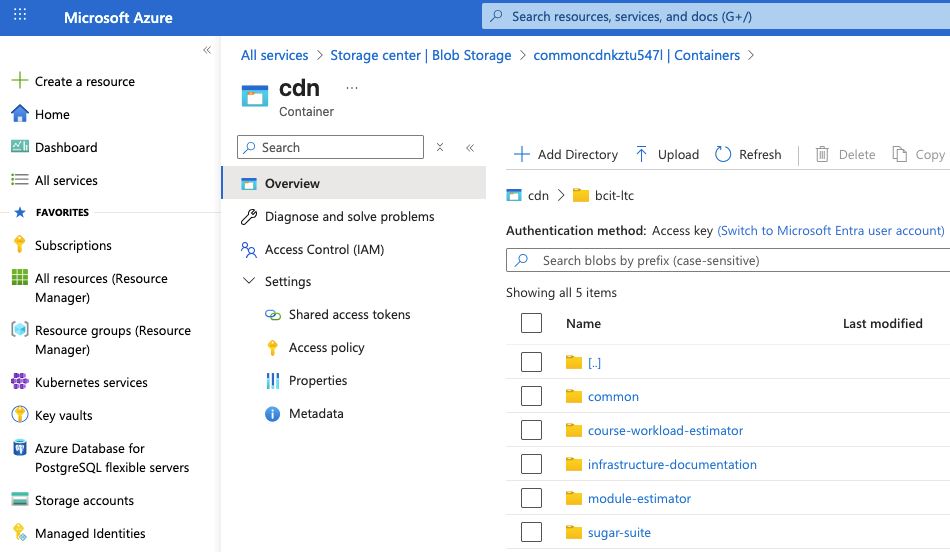Open the [..] parent directory link
This screenshot has width=950, height=552.
point(594,362)
